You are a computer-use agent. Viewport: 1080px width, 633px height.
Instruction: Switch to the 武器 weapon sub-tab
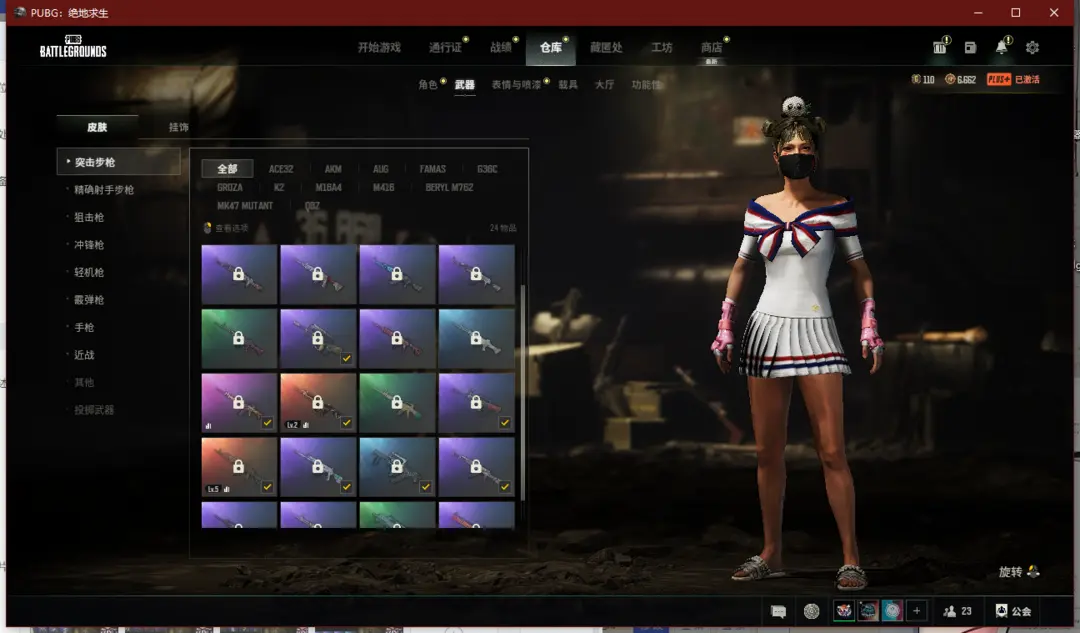pyautogui.click(x=464, y=85)
